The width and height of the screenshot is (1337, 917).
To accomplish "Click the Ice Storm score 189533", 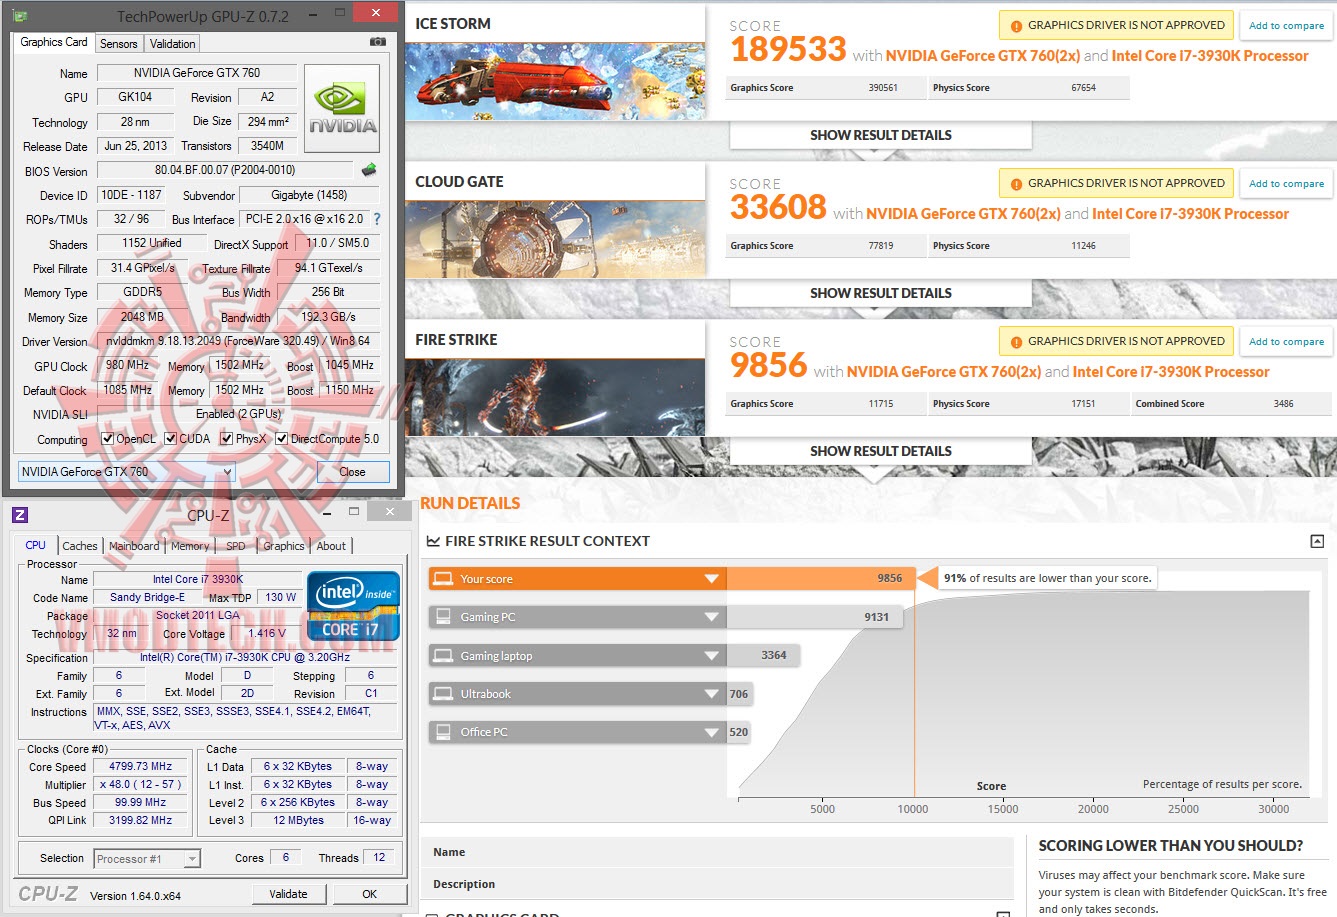I will (788, 49).
